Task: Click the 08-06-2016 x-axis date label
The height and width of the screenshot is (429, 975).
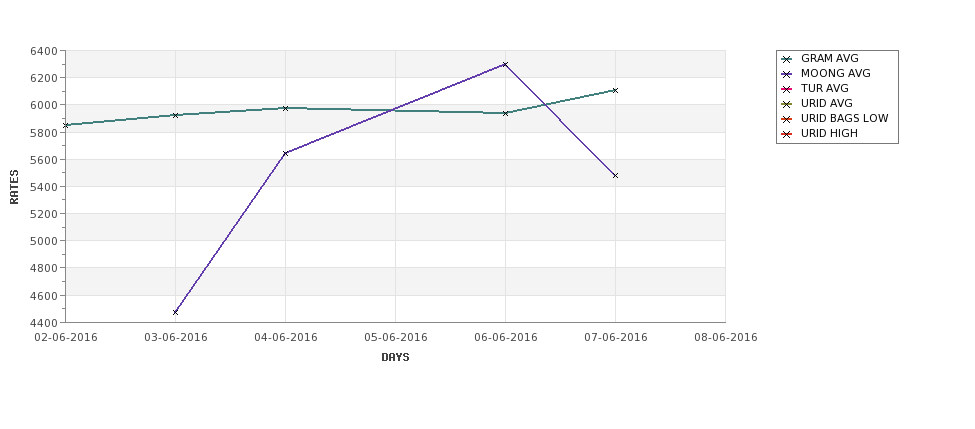Action: (x=726, y=338)
